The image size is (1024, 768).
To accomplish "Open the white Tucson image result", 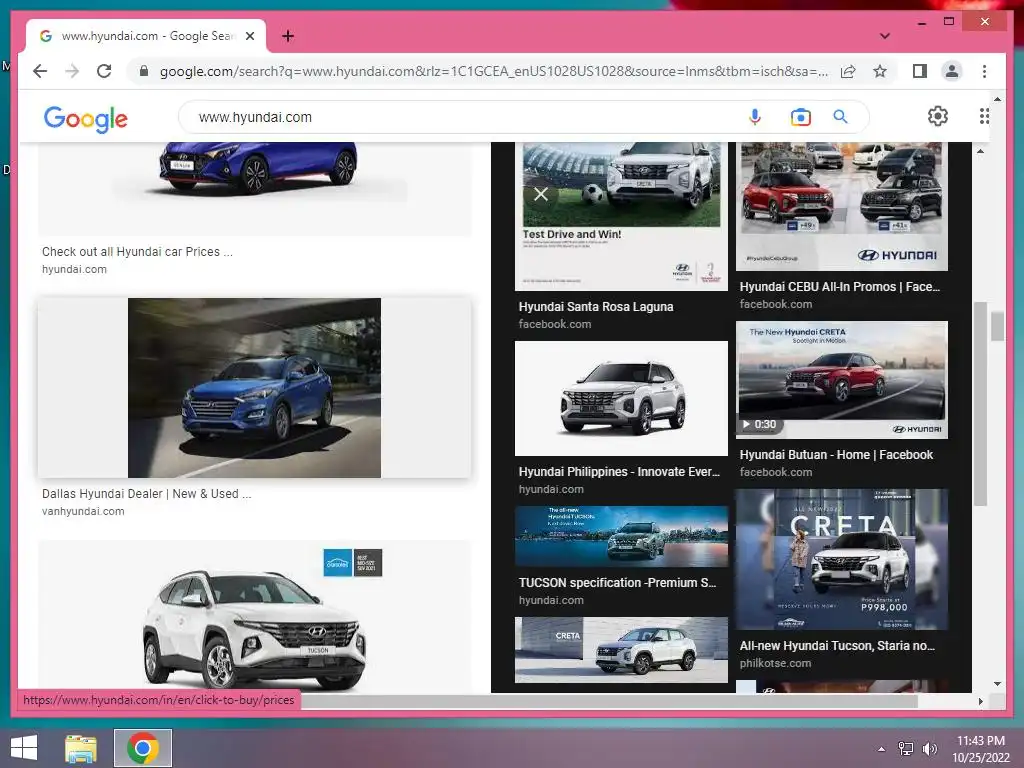I will pyautogui.click(x=254, y=616).
